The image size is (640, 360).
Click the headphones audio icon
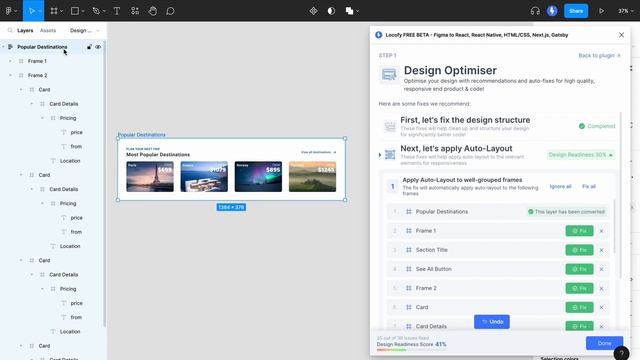coord(535,11)
